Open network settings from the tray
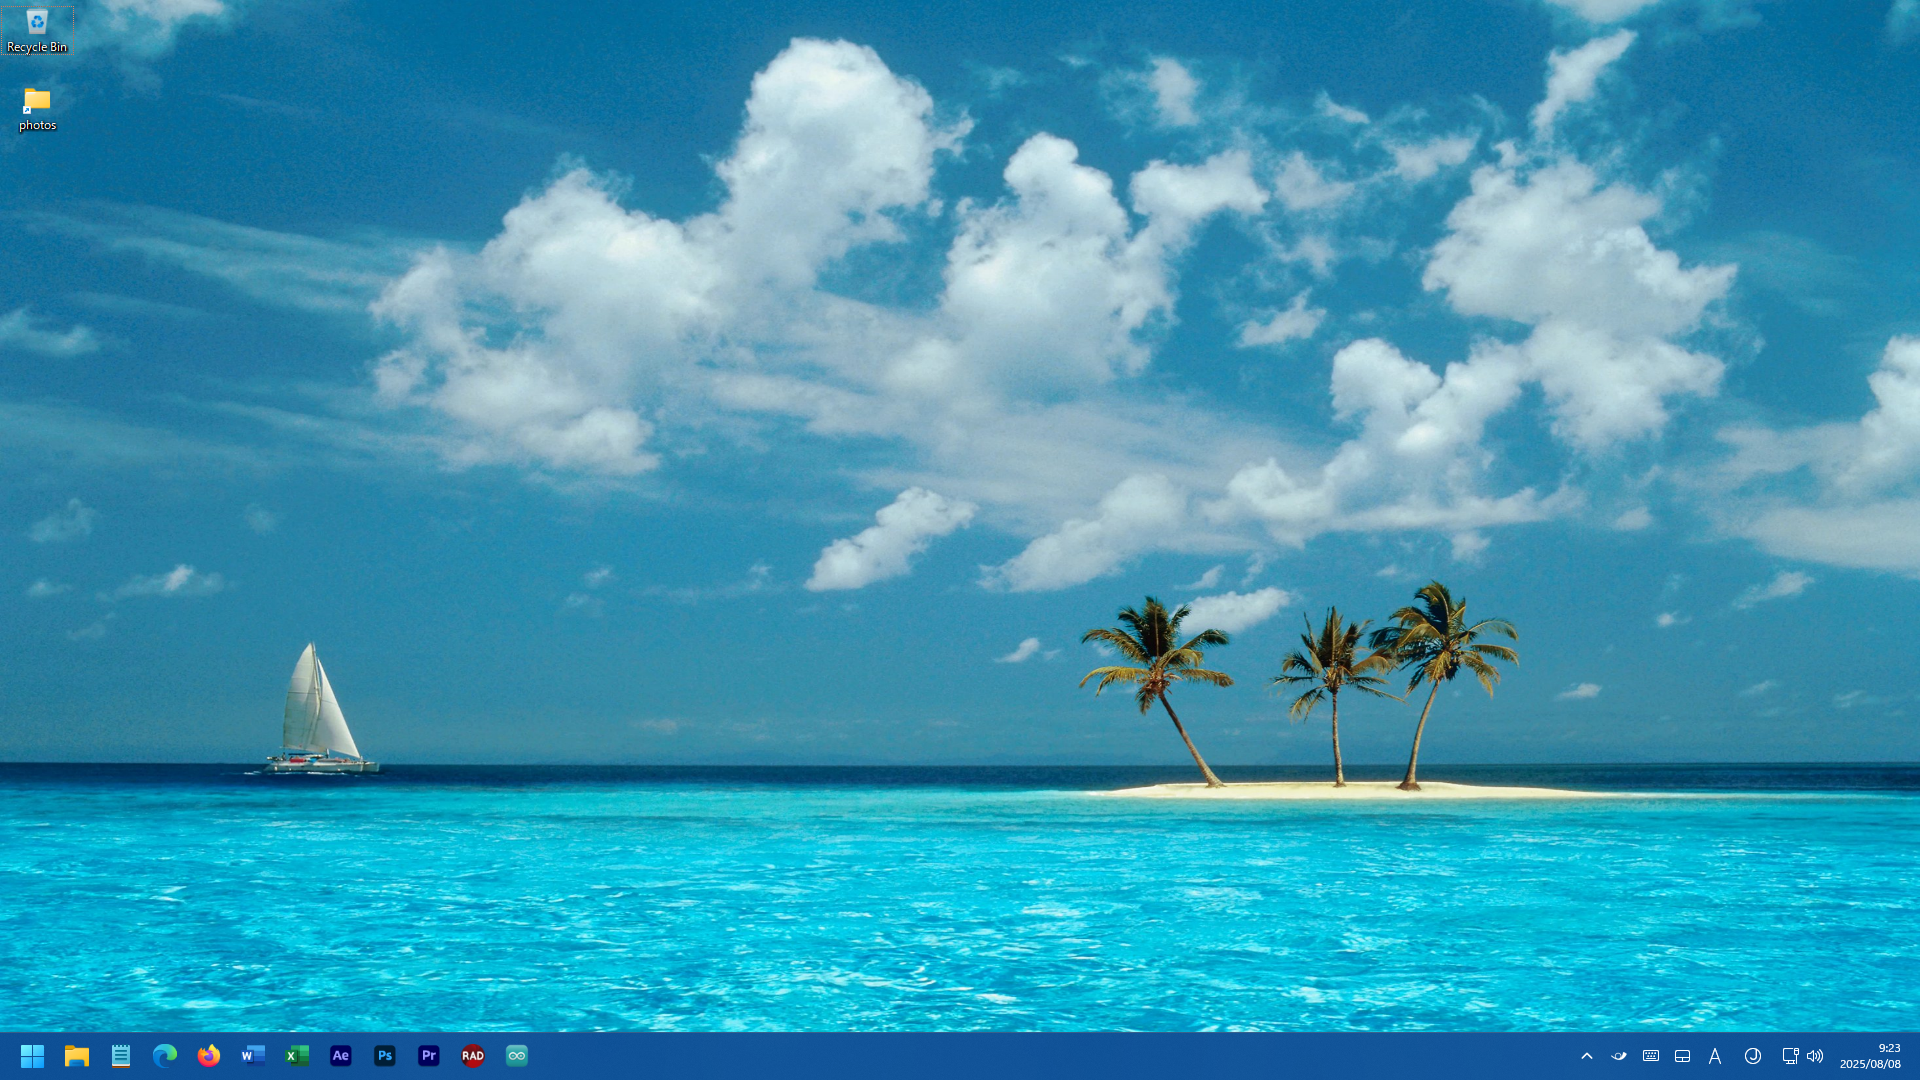The width and height of the screenshot is (1920, 1080). click(1790, 1056)
